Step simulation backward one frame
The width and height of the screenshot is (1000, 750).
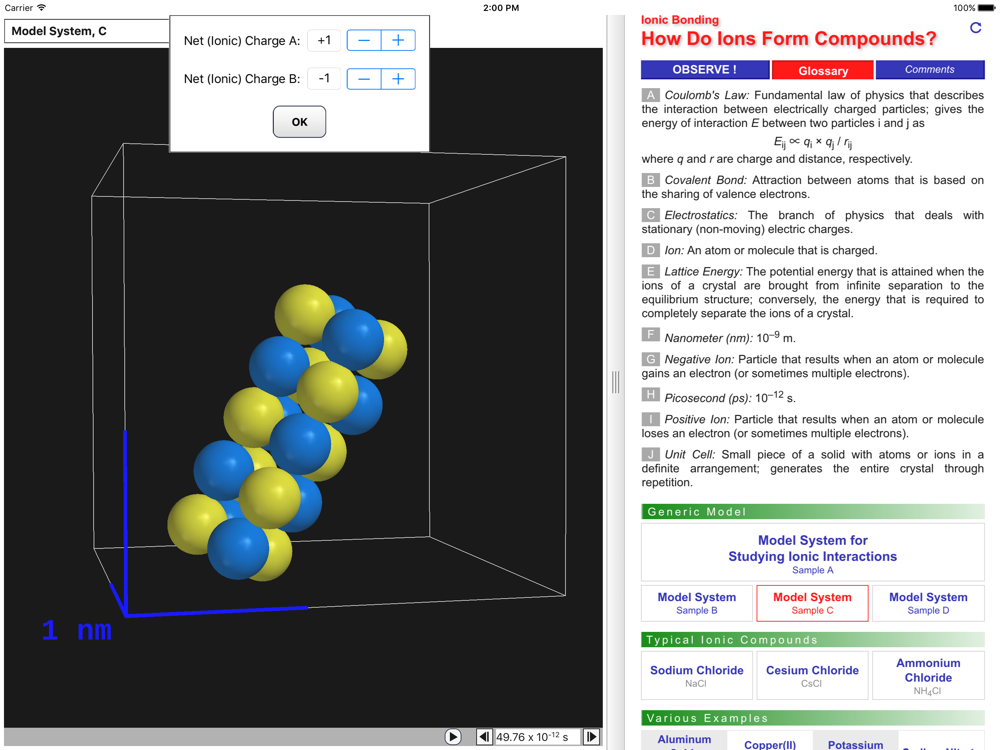tap(485, 737)
